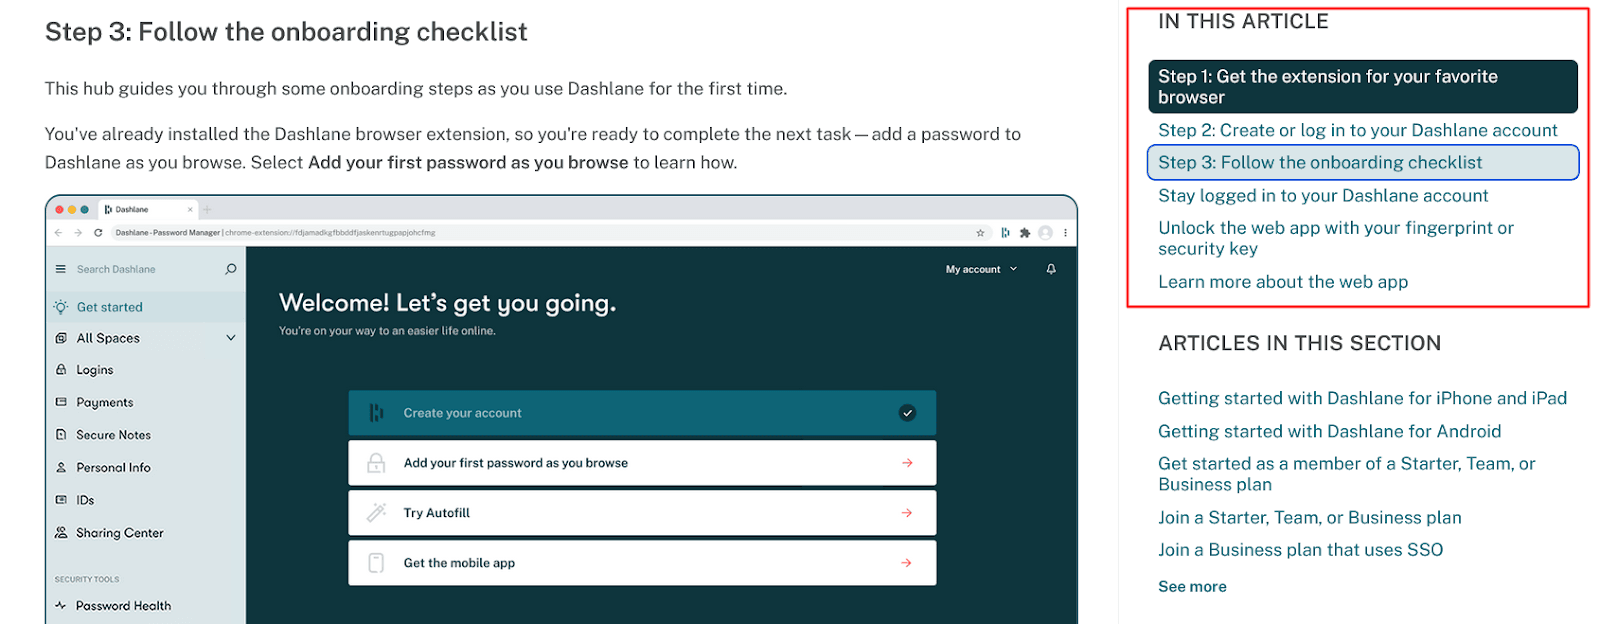Click the Password Health pulse icon
Image resolution: width=1600 pixels, height=624 pixels.
tap(61, 606)
